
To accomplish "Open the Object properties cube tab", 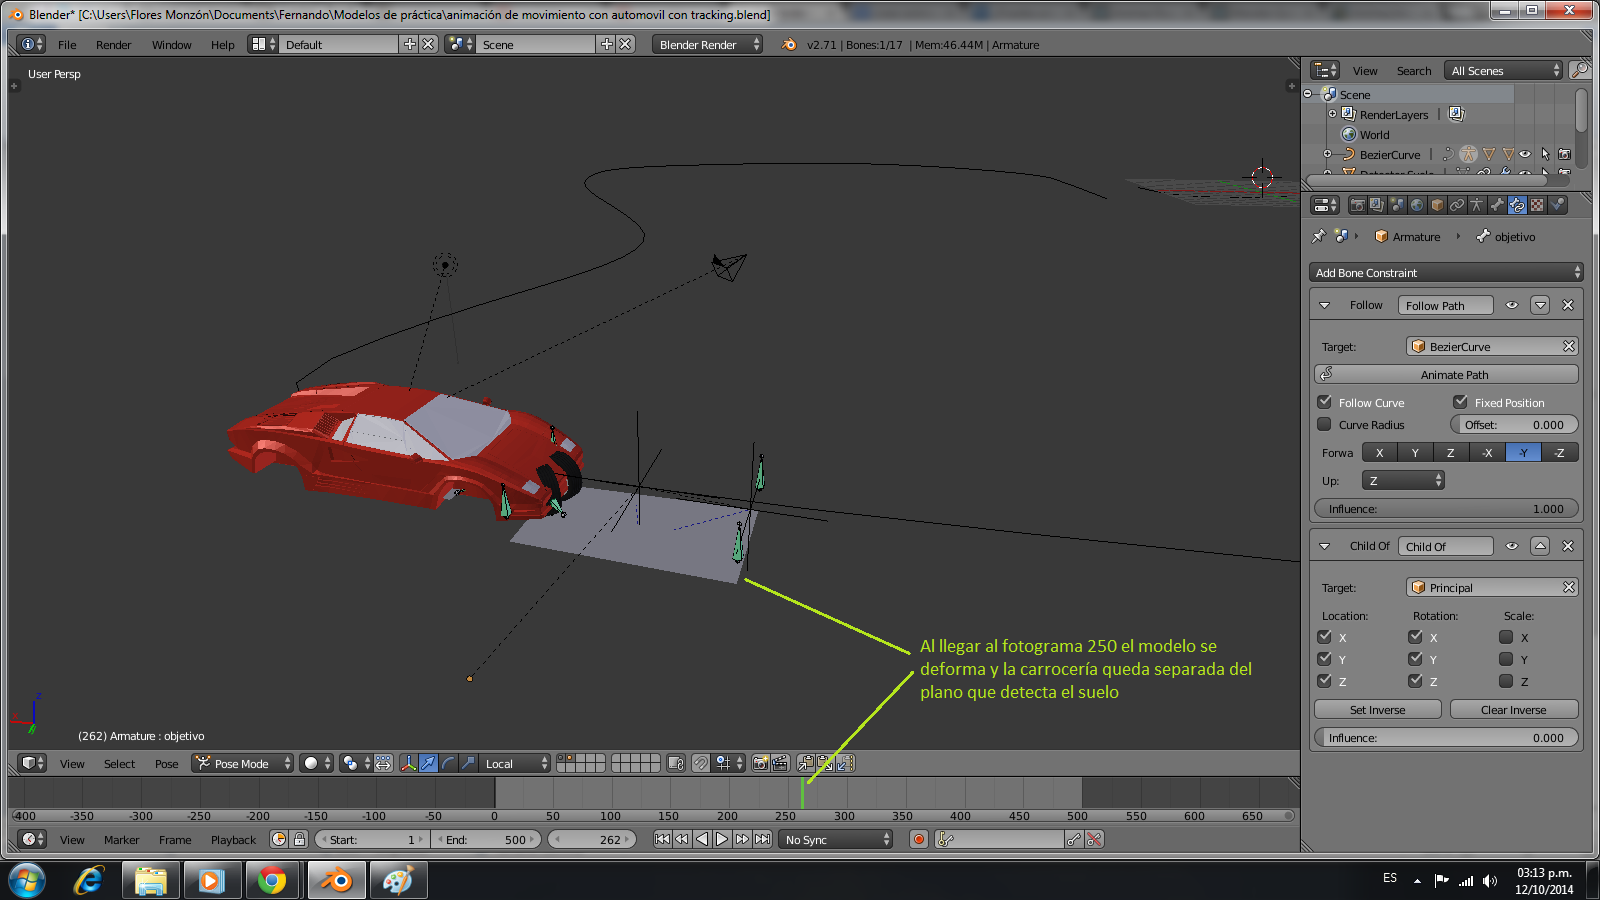I will 1437,205.
